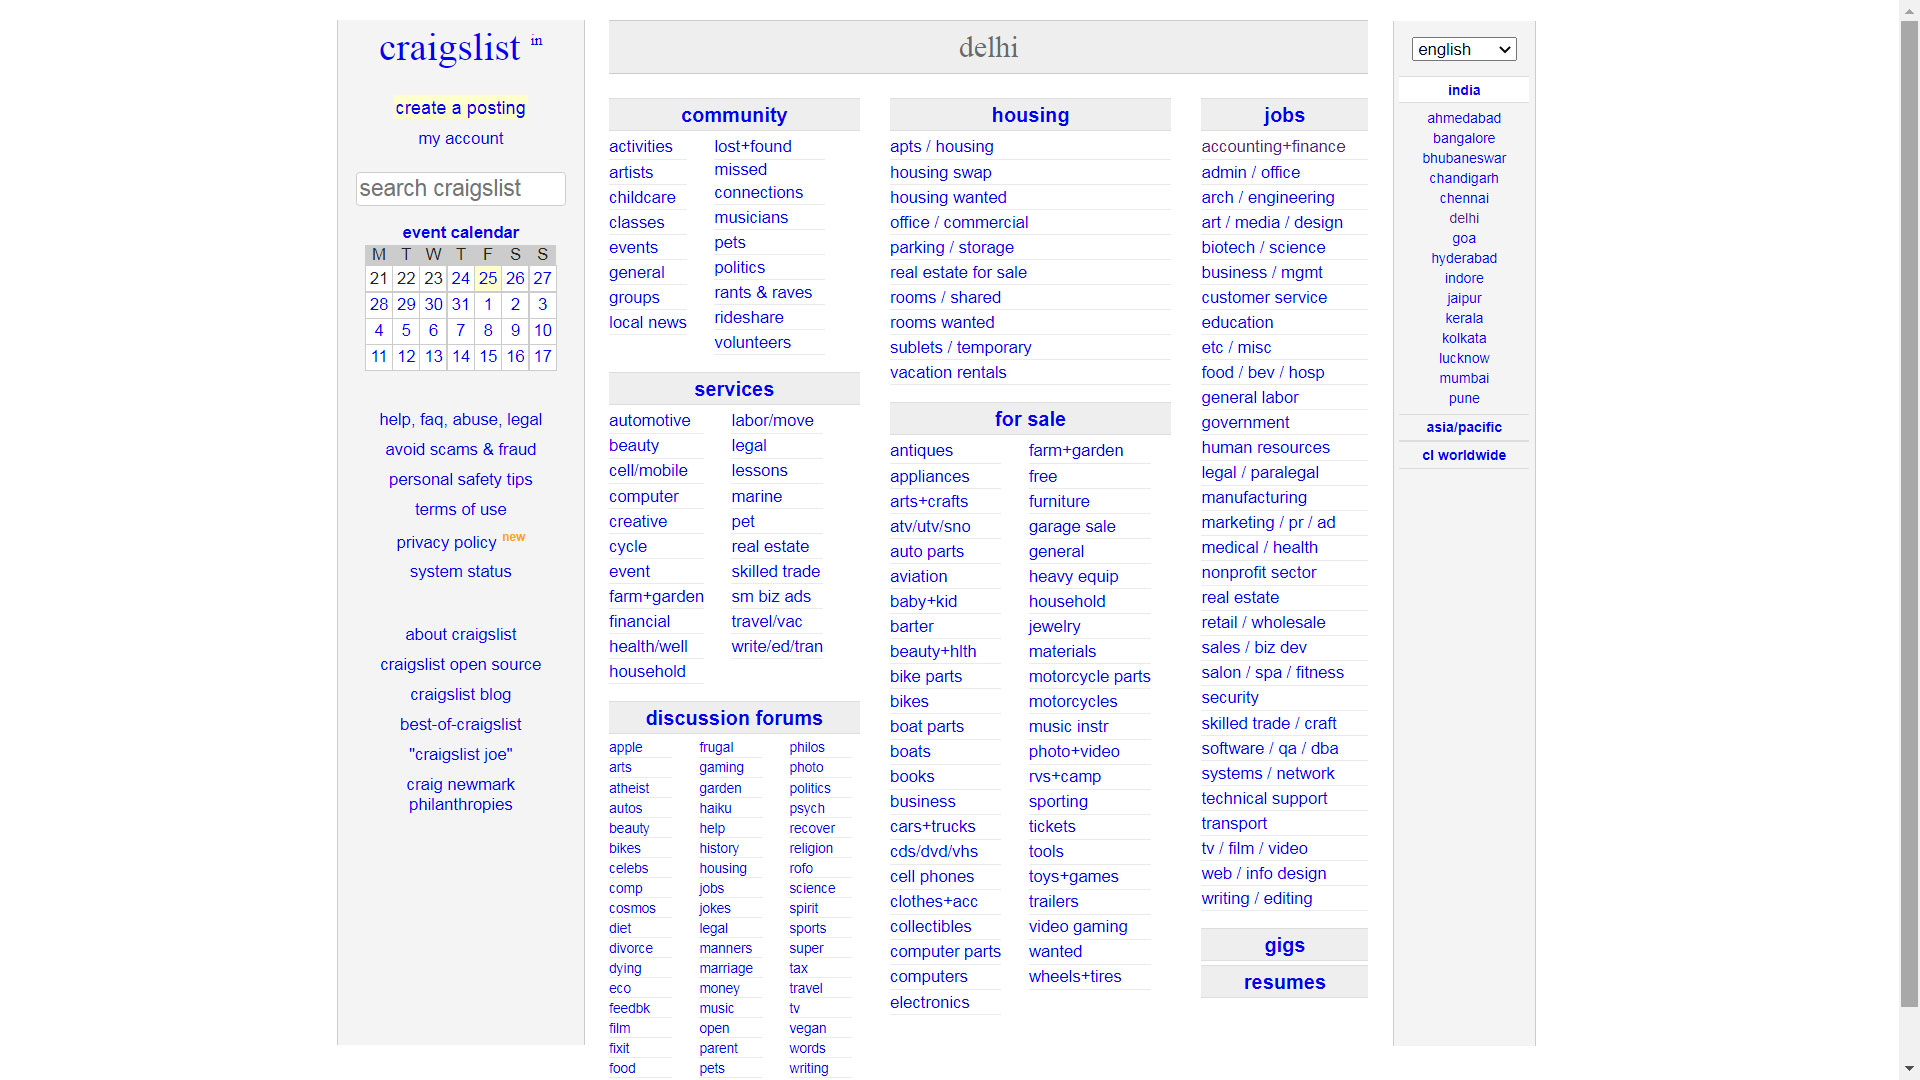Open system status link
The image size is (1920, 1080).
tap(460, 571)
